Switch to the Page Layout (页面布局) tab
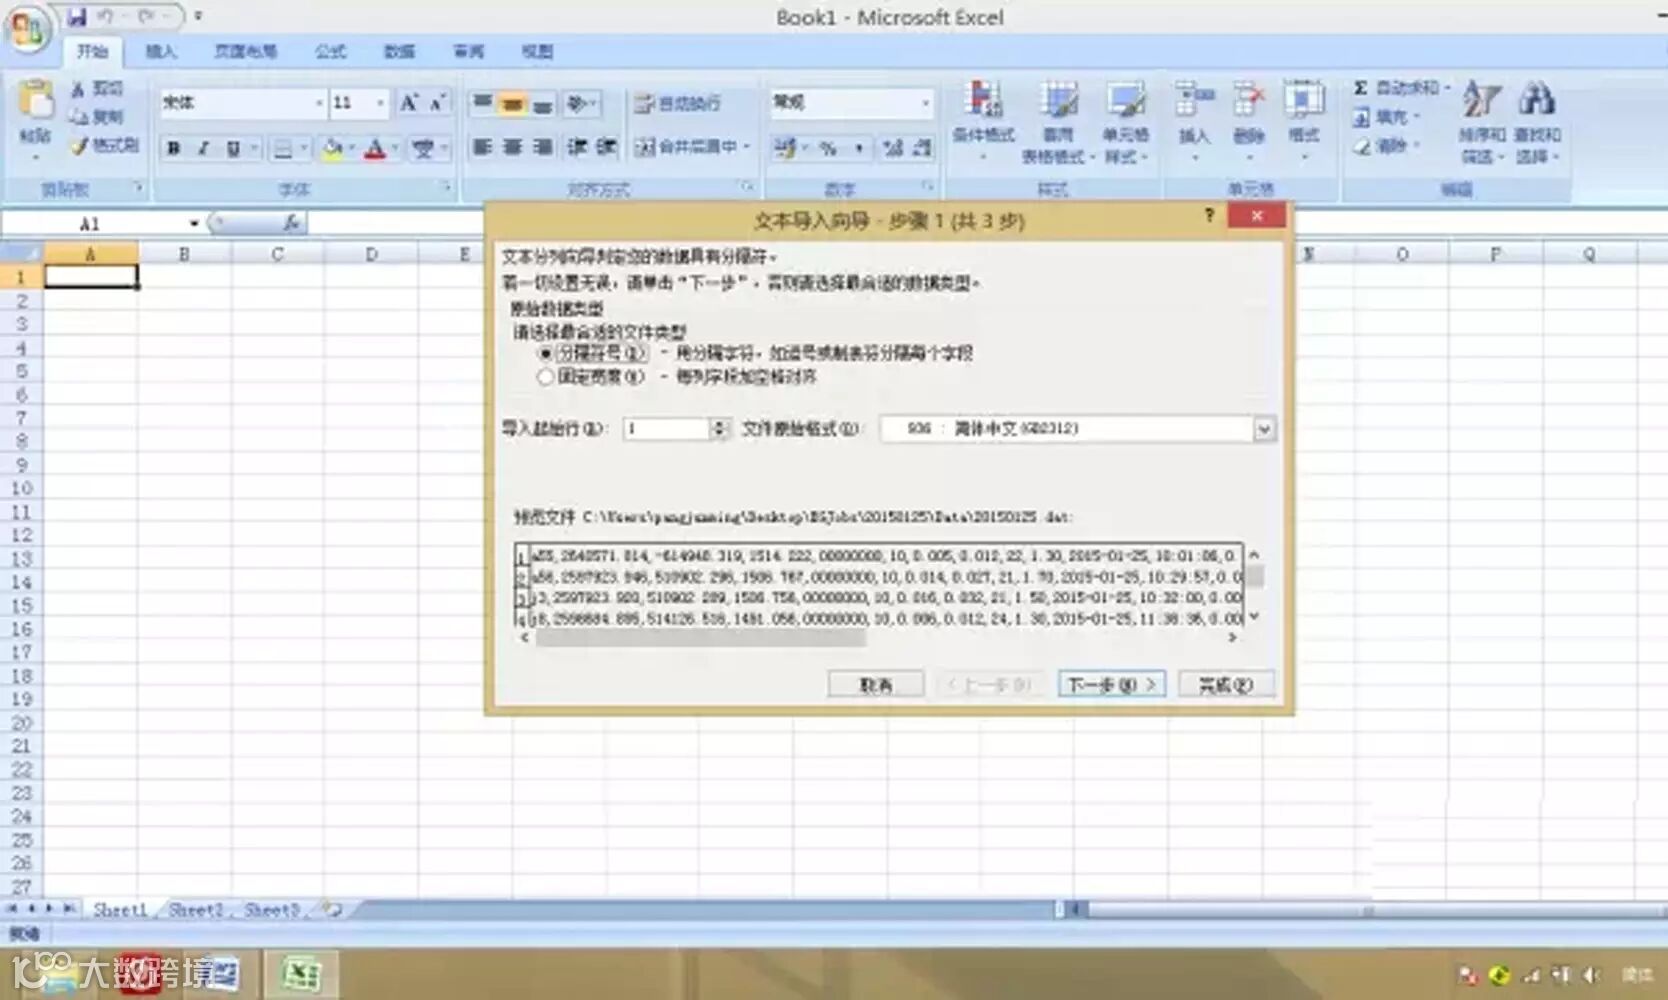Image resolution: width=1668 pixels, height=1000 pixels. pyautogui.click(x=246, y=51)
